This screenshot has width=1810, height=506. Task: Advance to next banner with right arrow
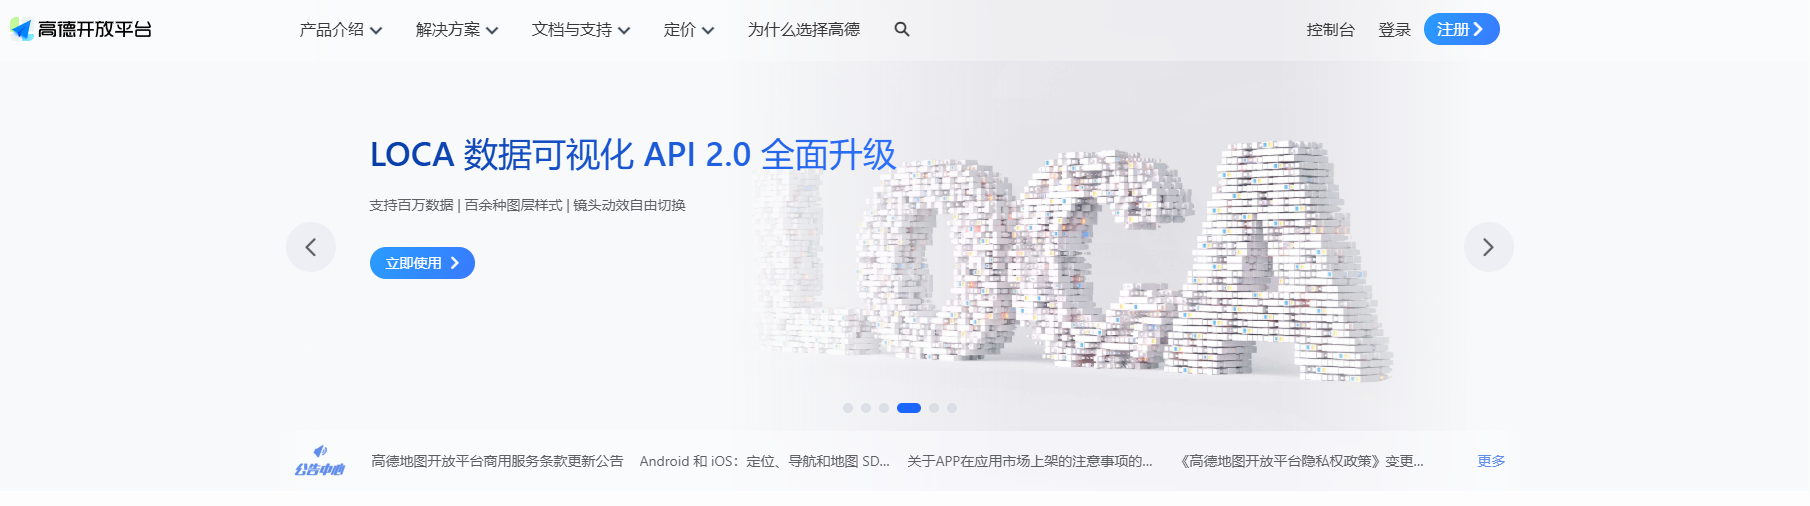pyautogui.click(x=1488, y=247)
